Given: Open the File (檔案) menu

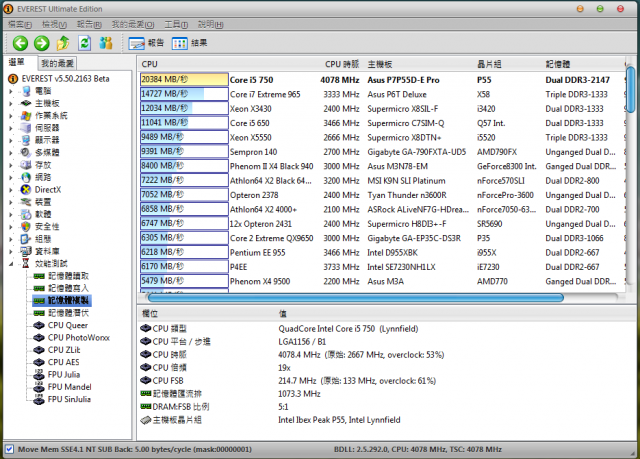Looking at the screenshot, I should [20, 24].
